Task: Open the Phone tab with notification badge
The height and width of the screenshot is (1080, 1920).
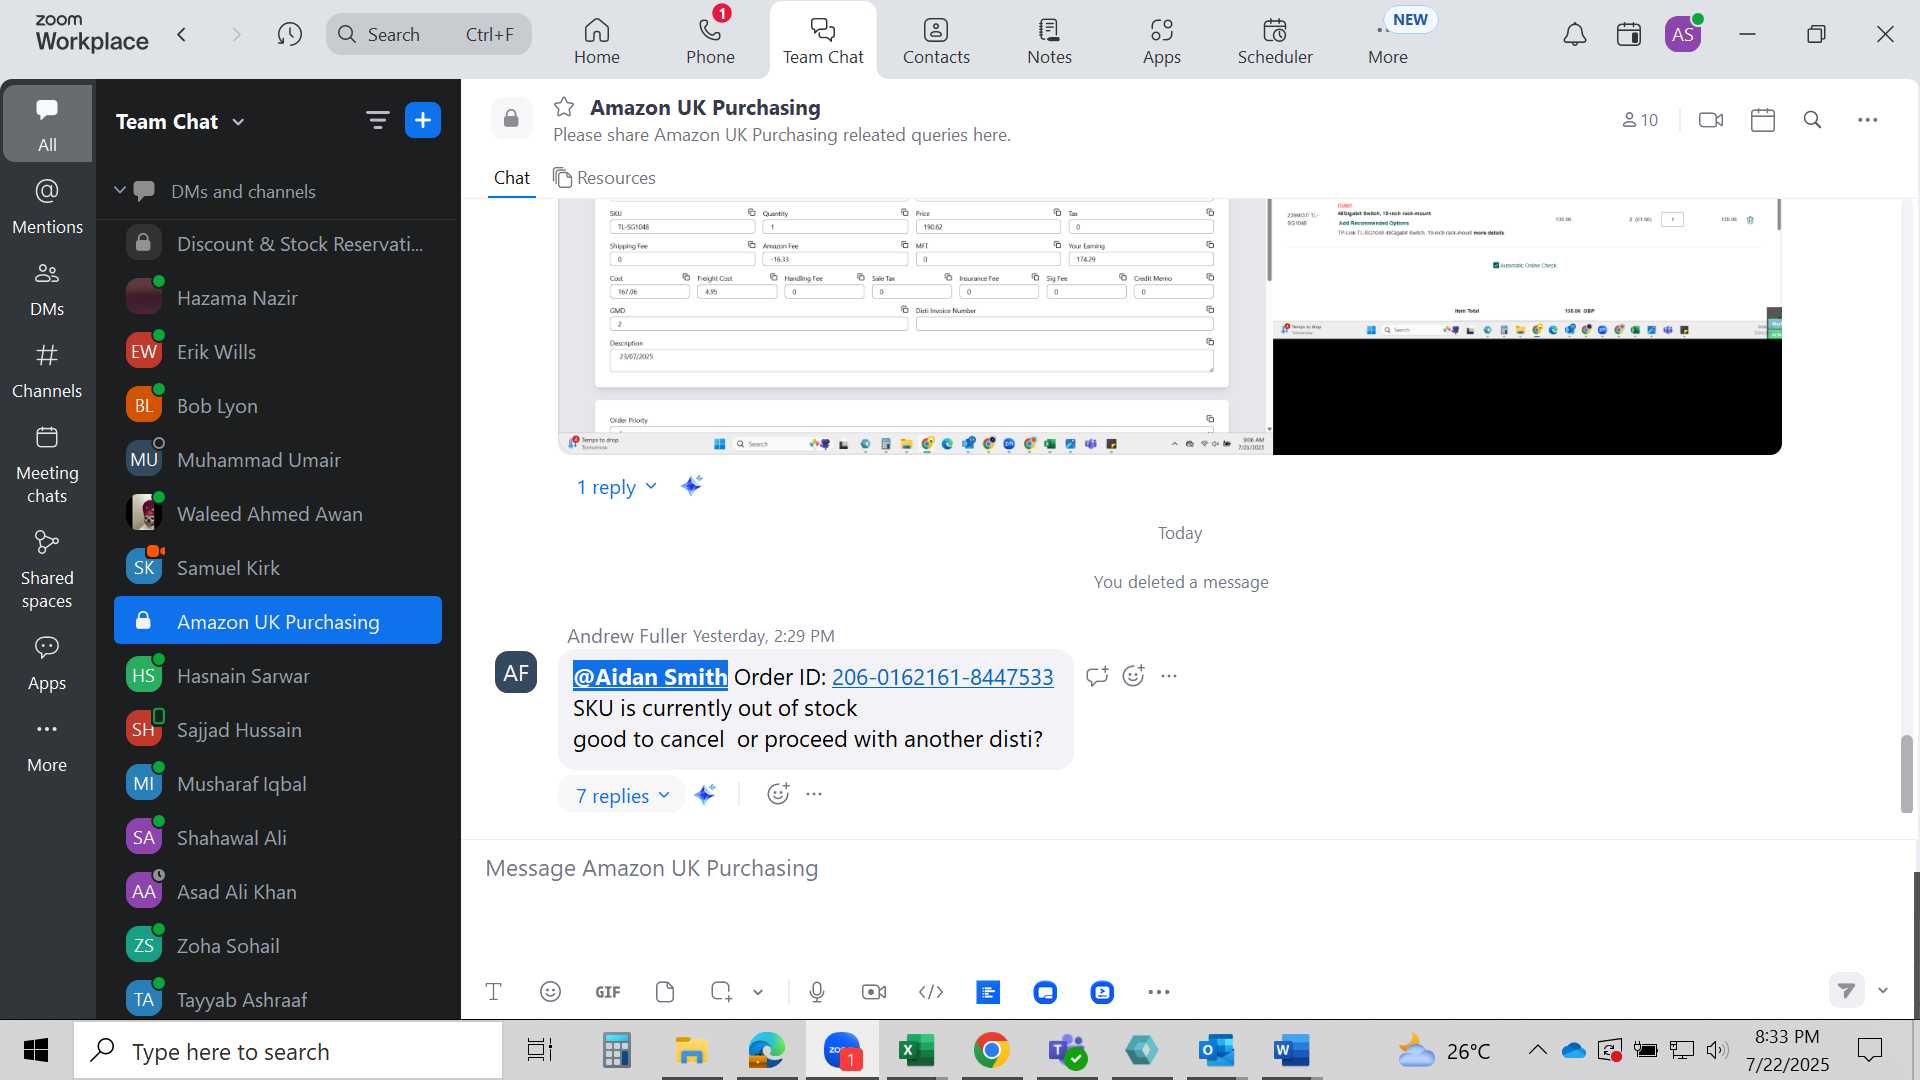Action: (x=710, y=41)
